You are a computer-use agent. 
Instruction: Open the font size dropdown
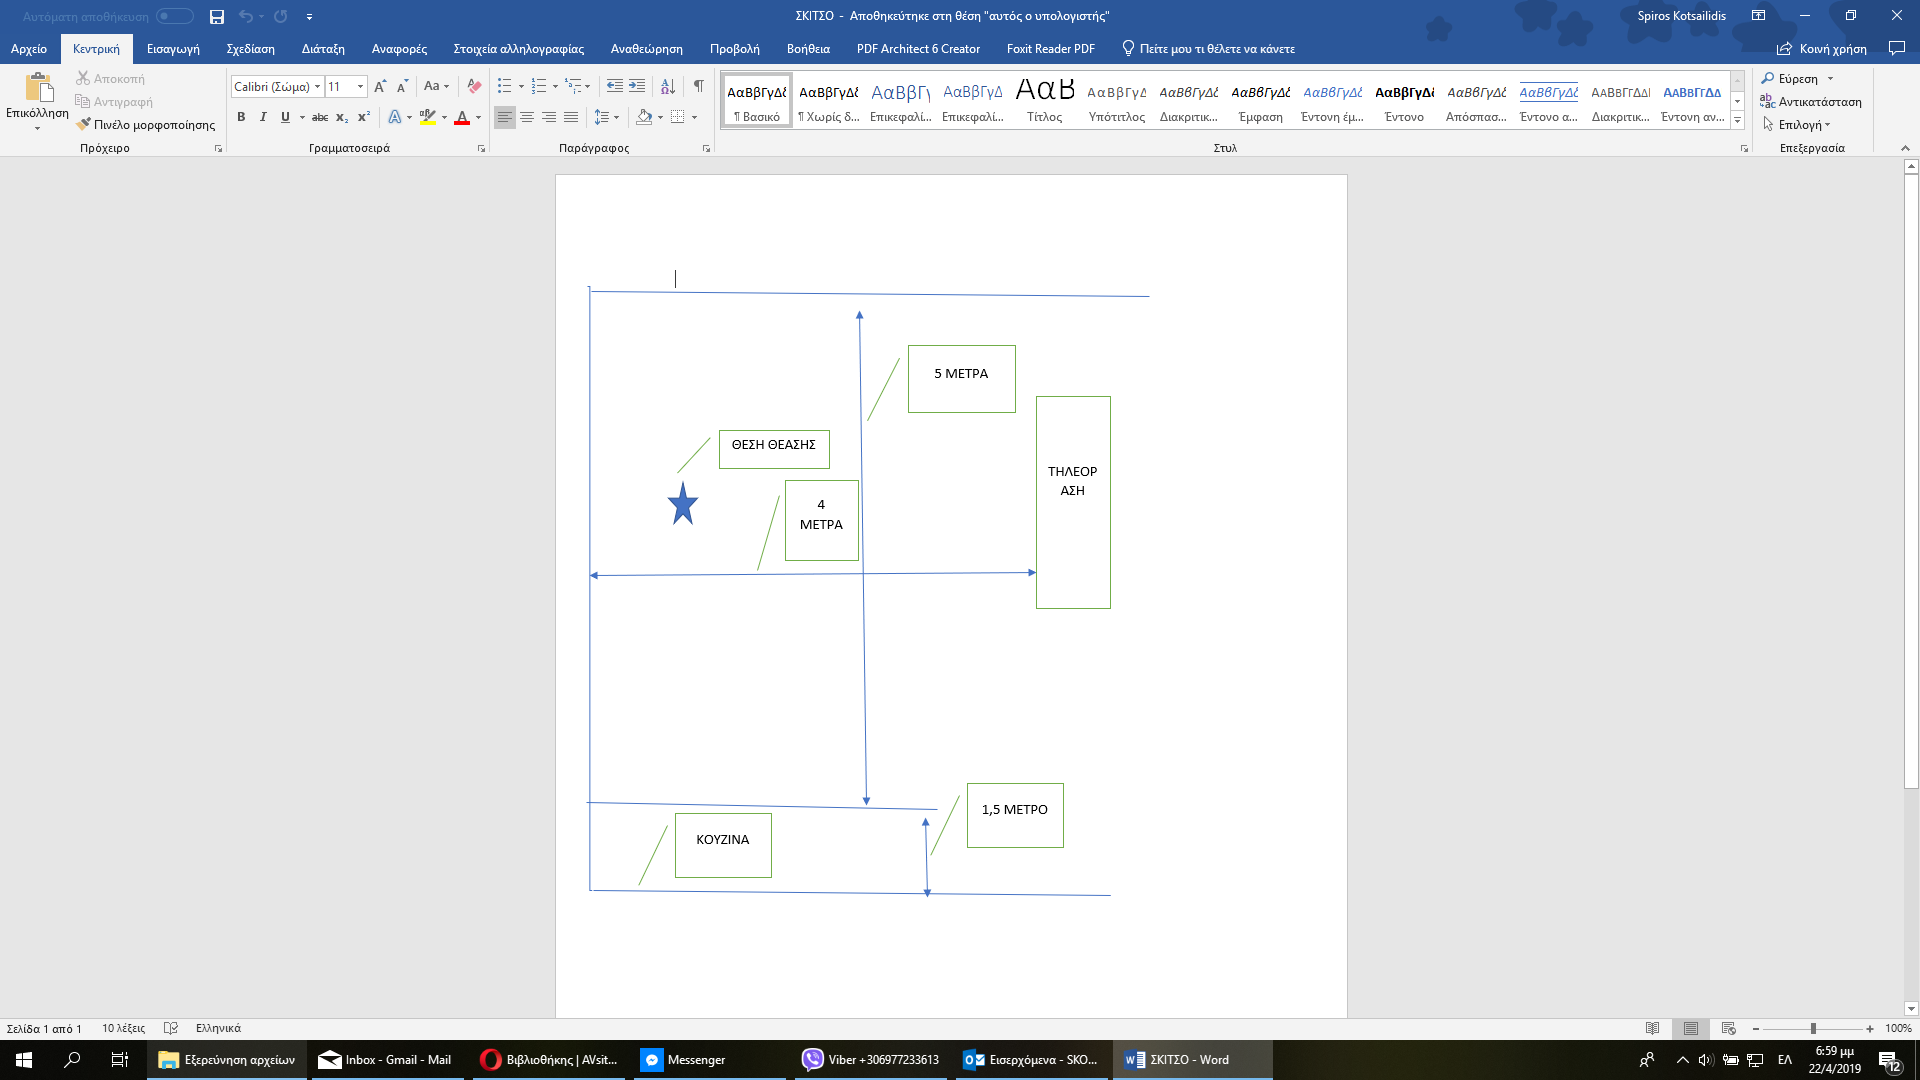click(x=360, y=87)
